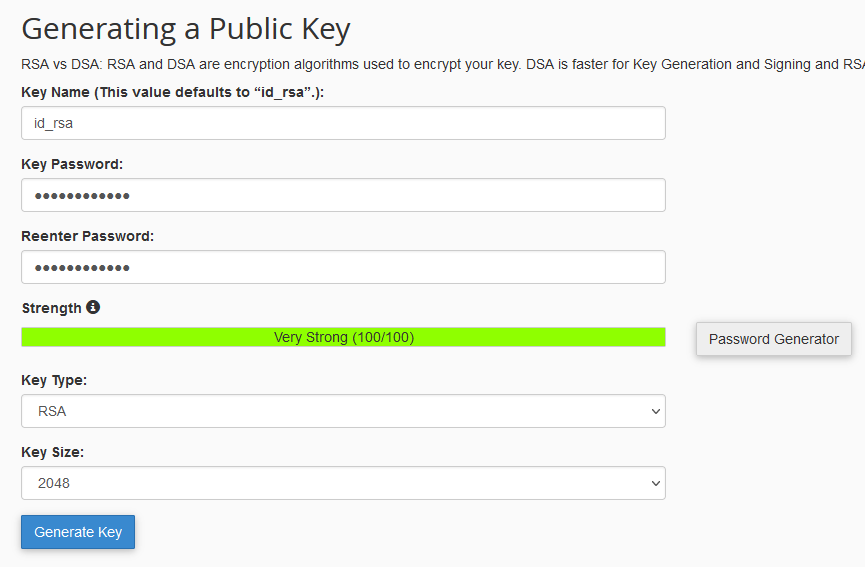Viewport: 865px width, 567px height.
Task: Click the chevron arrow in Key Type select
Action: point(655,411)
